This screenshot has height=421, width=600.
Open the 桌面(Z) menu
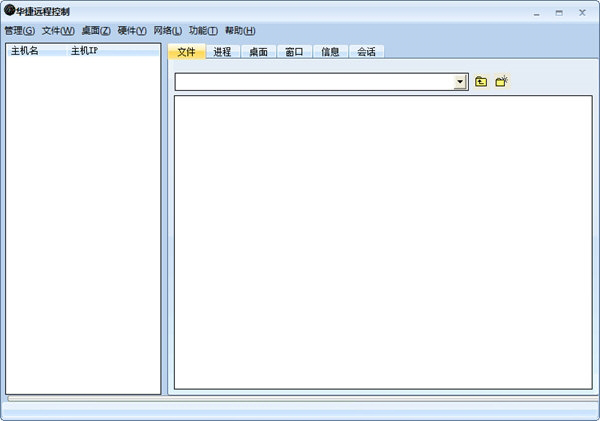tap(96, 31)
